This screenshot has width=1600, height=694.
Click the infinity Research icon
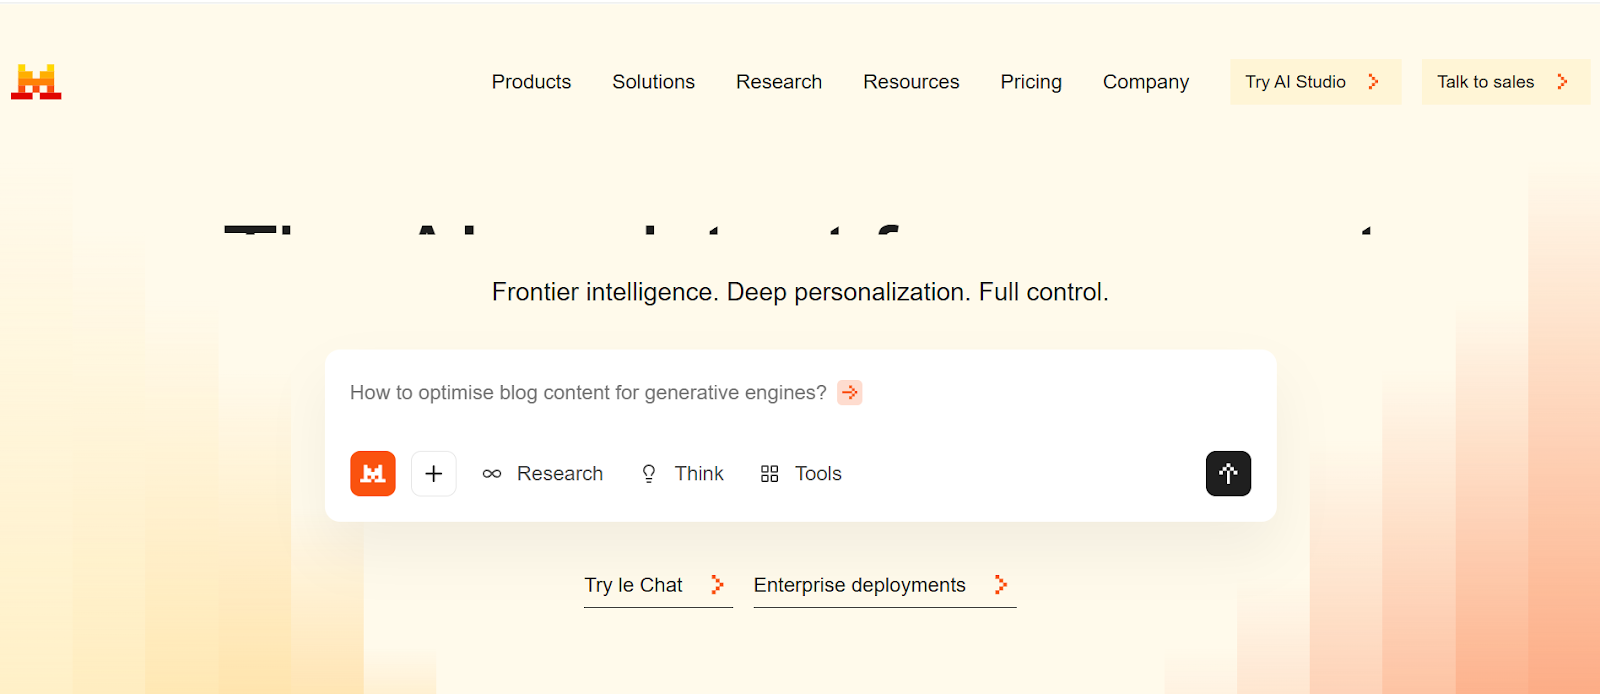pos(492,474)
